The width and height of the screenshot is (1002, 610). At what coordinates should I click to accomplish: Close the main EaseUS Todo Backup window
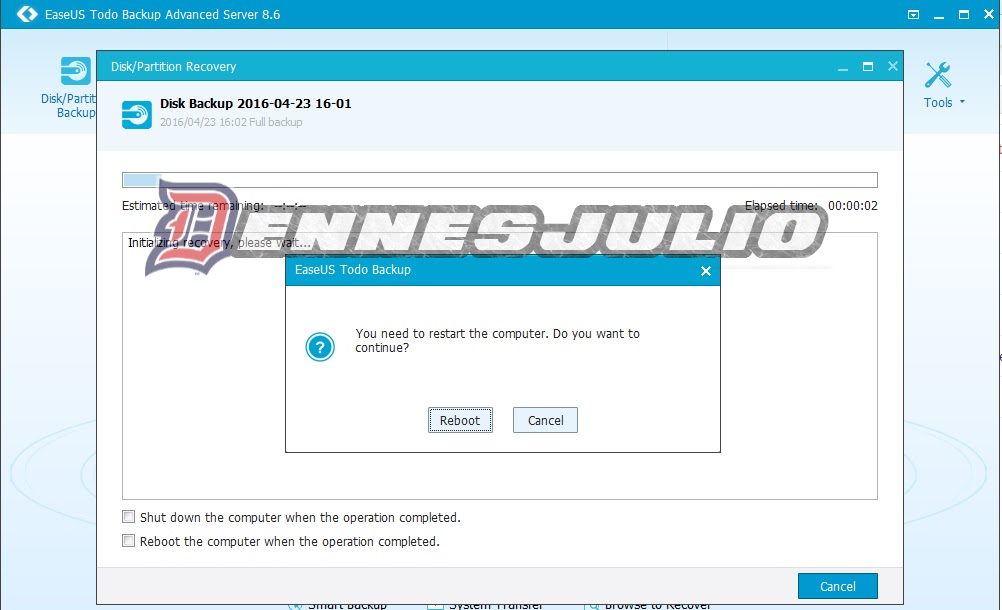click(x=989, y=14)
